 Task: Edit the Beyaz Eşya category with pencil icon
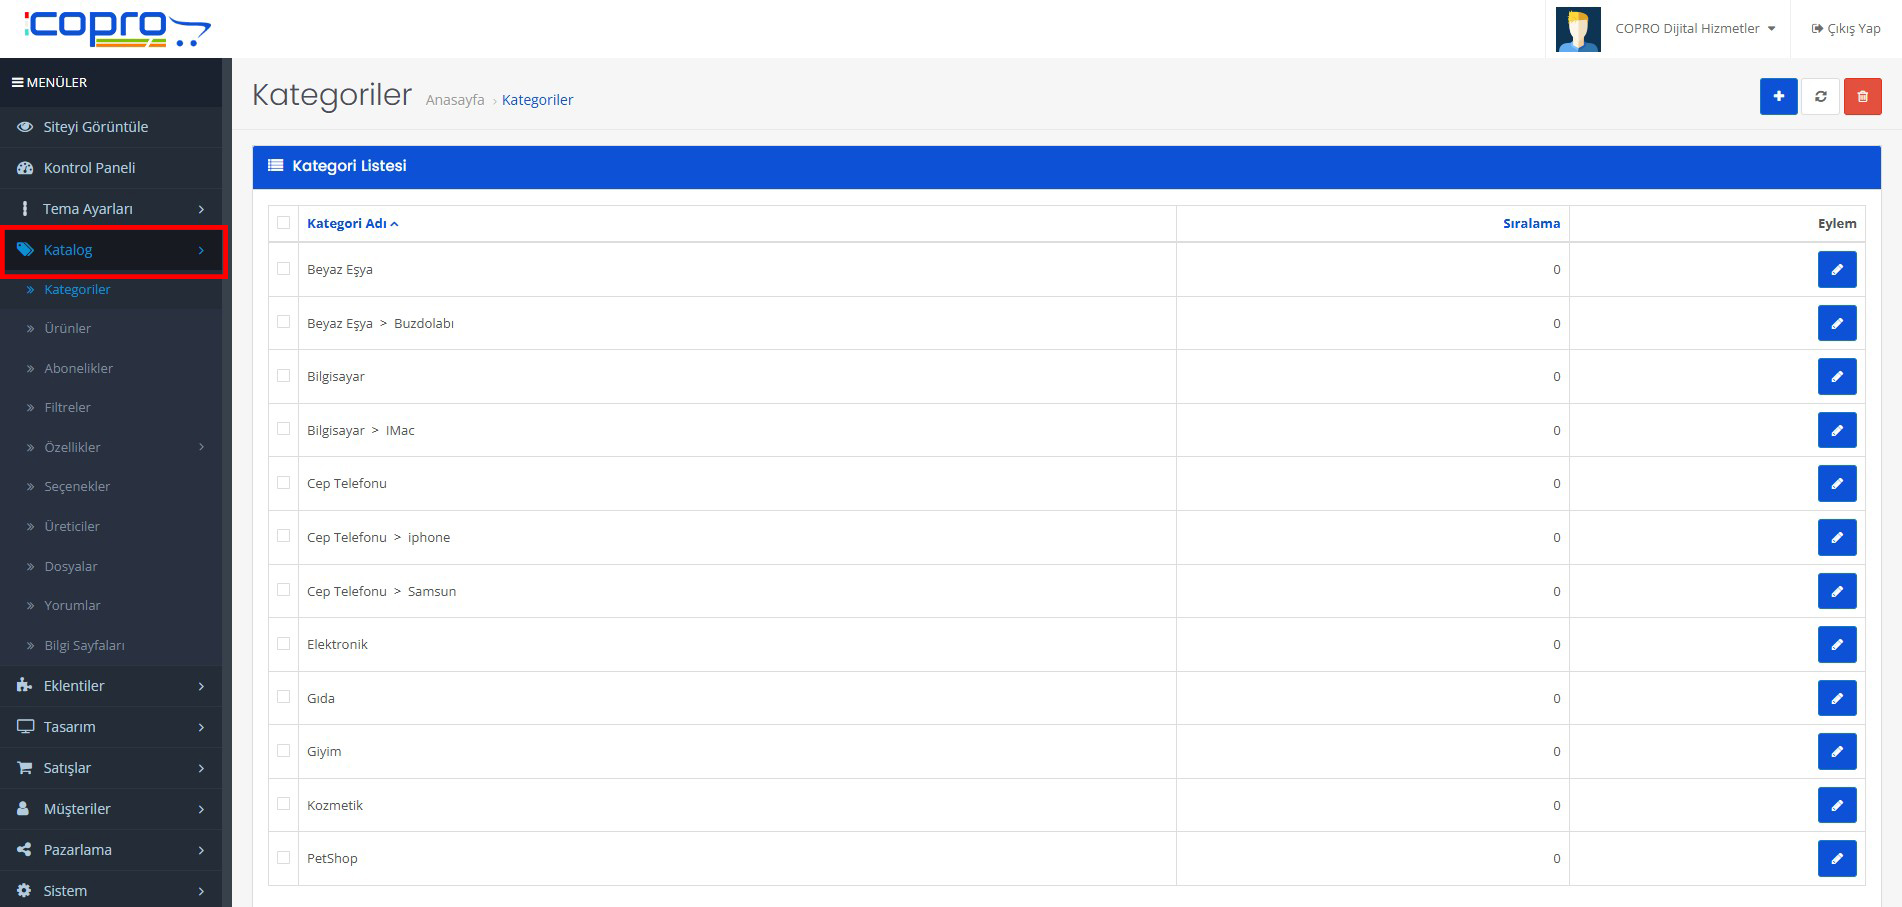point(1836,270)
